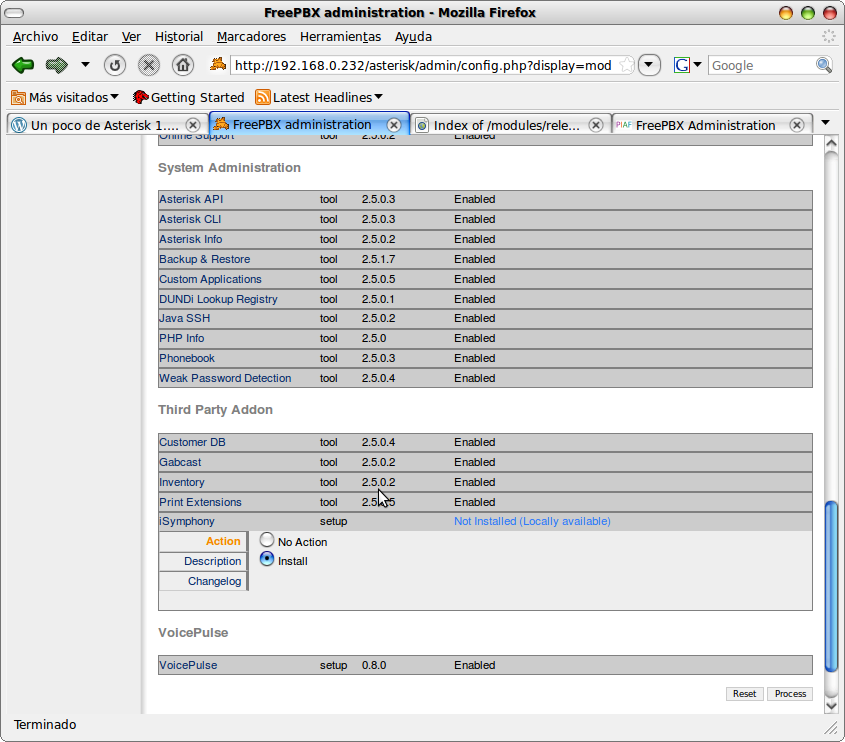Select the No Action radio button
The height and width of the screenshot is (742, 845).
tap(266, 540)
